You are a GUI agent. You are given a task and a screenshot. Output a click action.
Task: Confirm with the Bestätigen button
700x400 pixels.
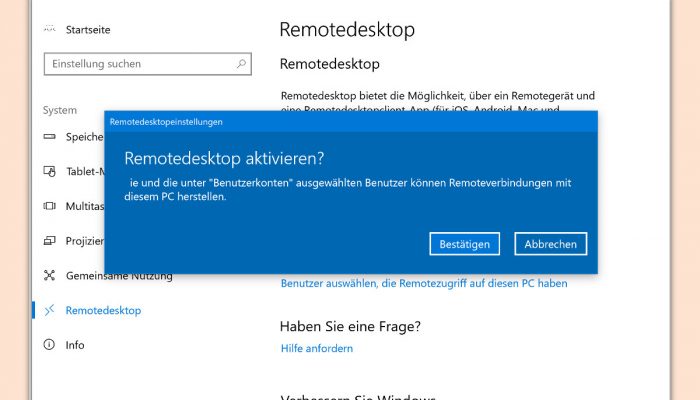pos(464,244)
